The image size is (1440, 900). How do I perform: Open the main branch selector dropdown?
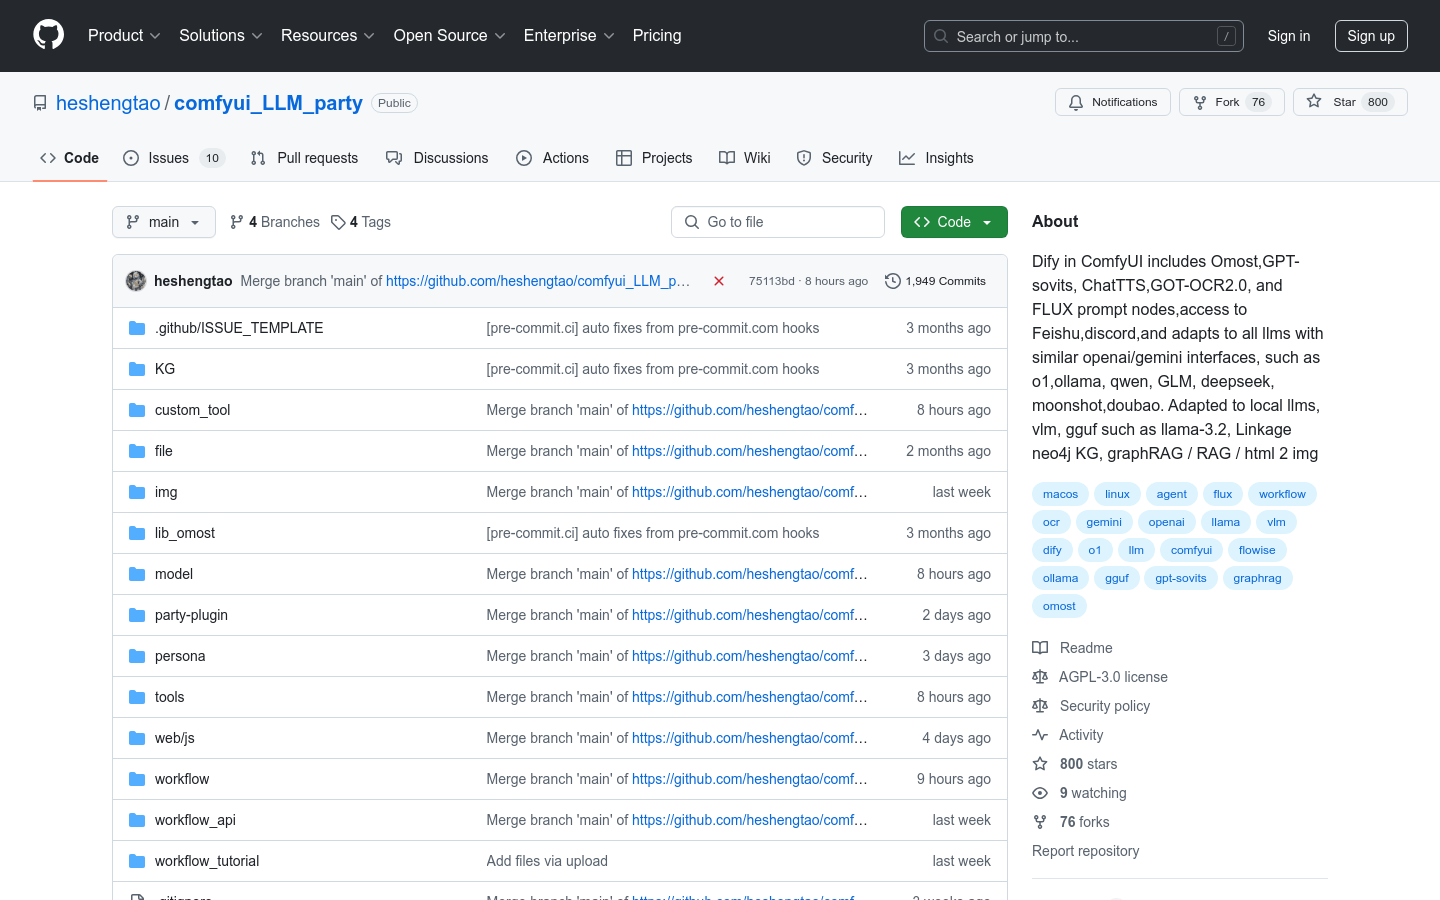164,222
